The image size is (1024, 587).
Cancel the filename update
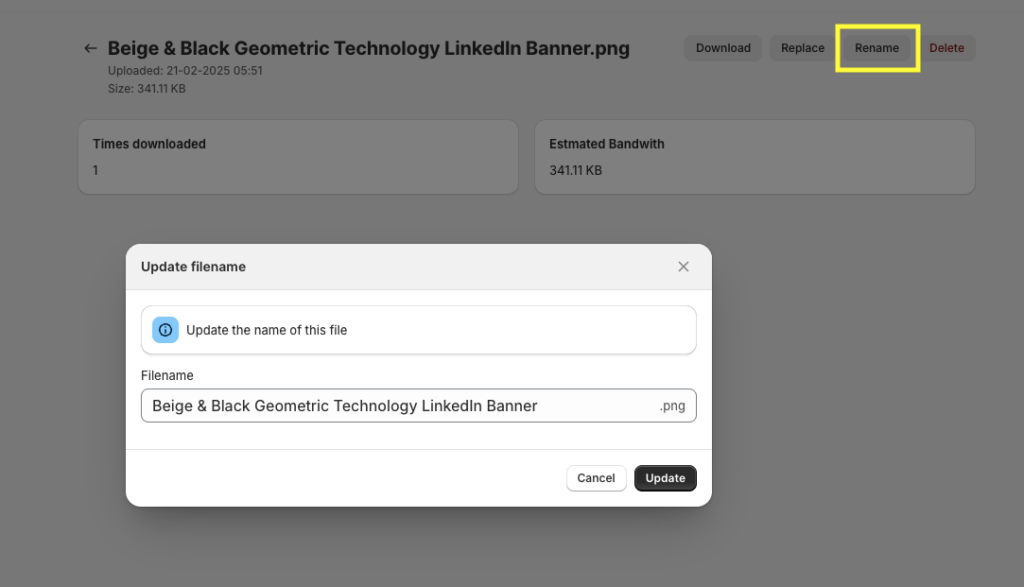[x=596, y=478]
